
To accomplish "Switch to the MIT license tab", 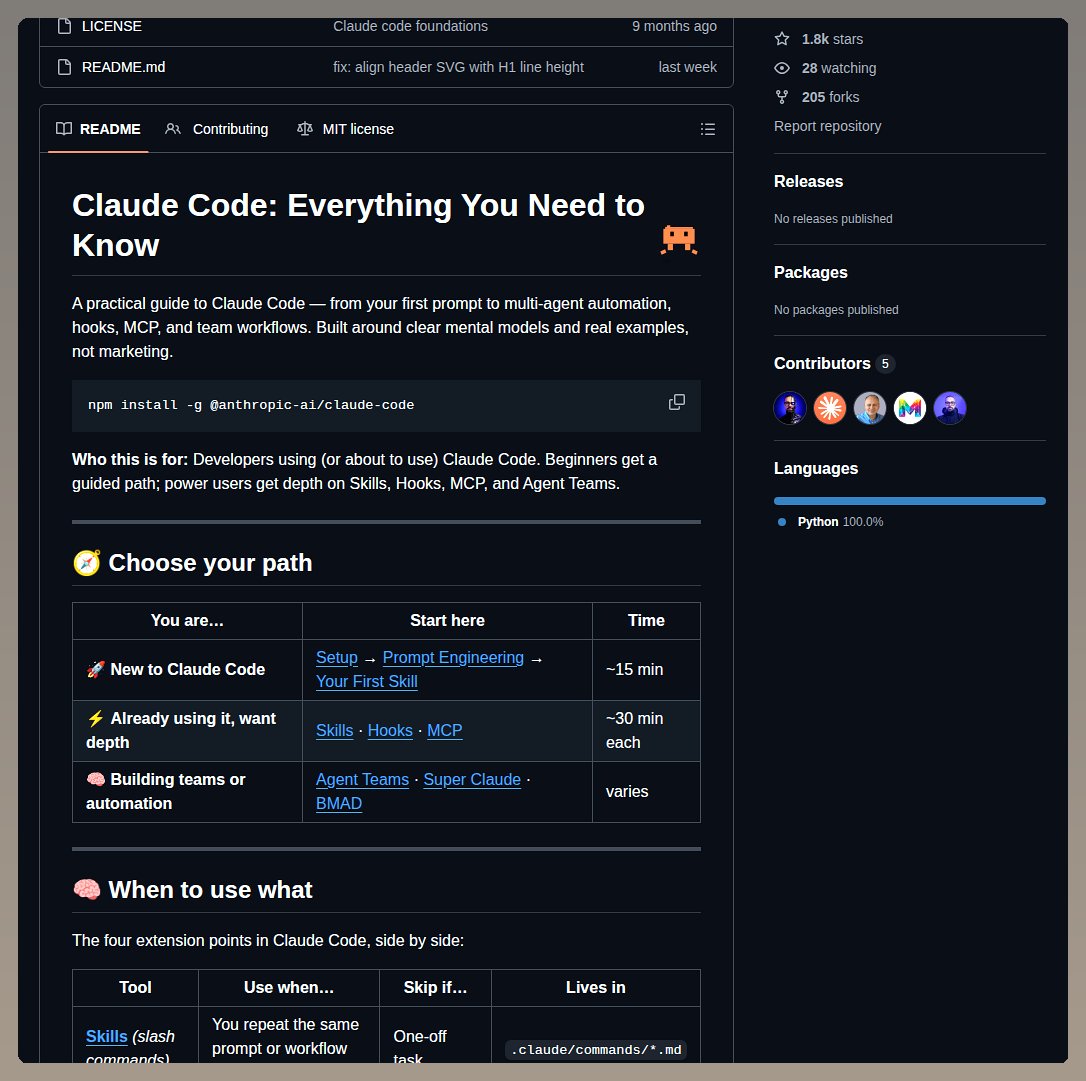I will (345, 129).
